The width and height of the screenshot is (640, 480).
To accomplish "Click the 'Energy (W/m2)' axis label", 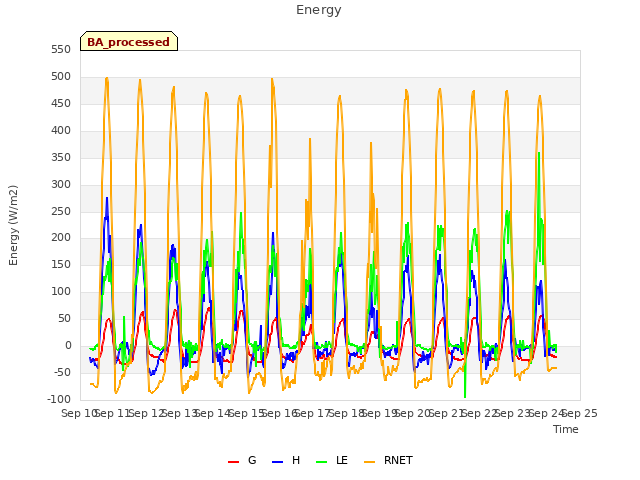I will pyautogui.click(x=13, y=225).
